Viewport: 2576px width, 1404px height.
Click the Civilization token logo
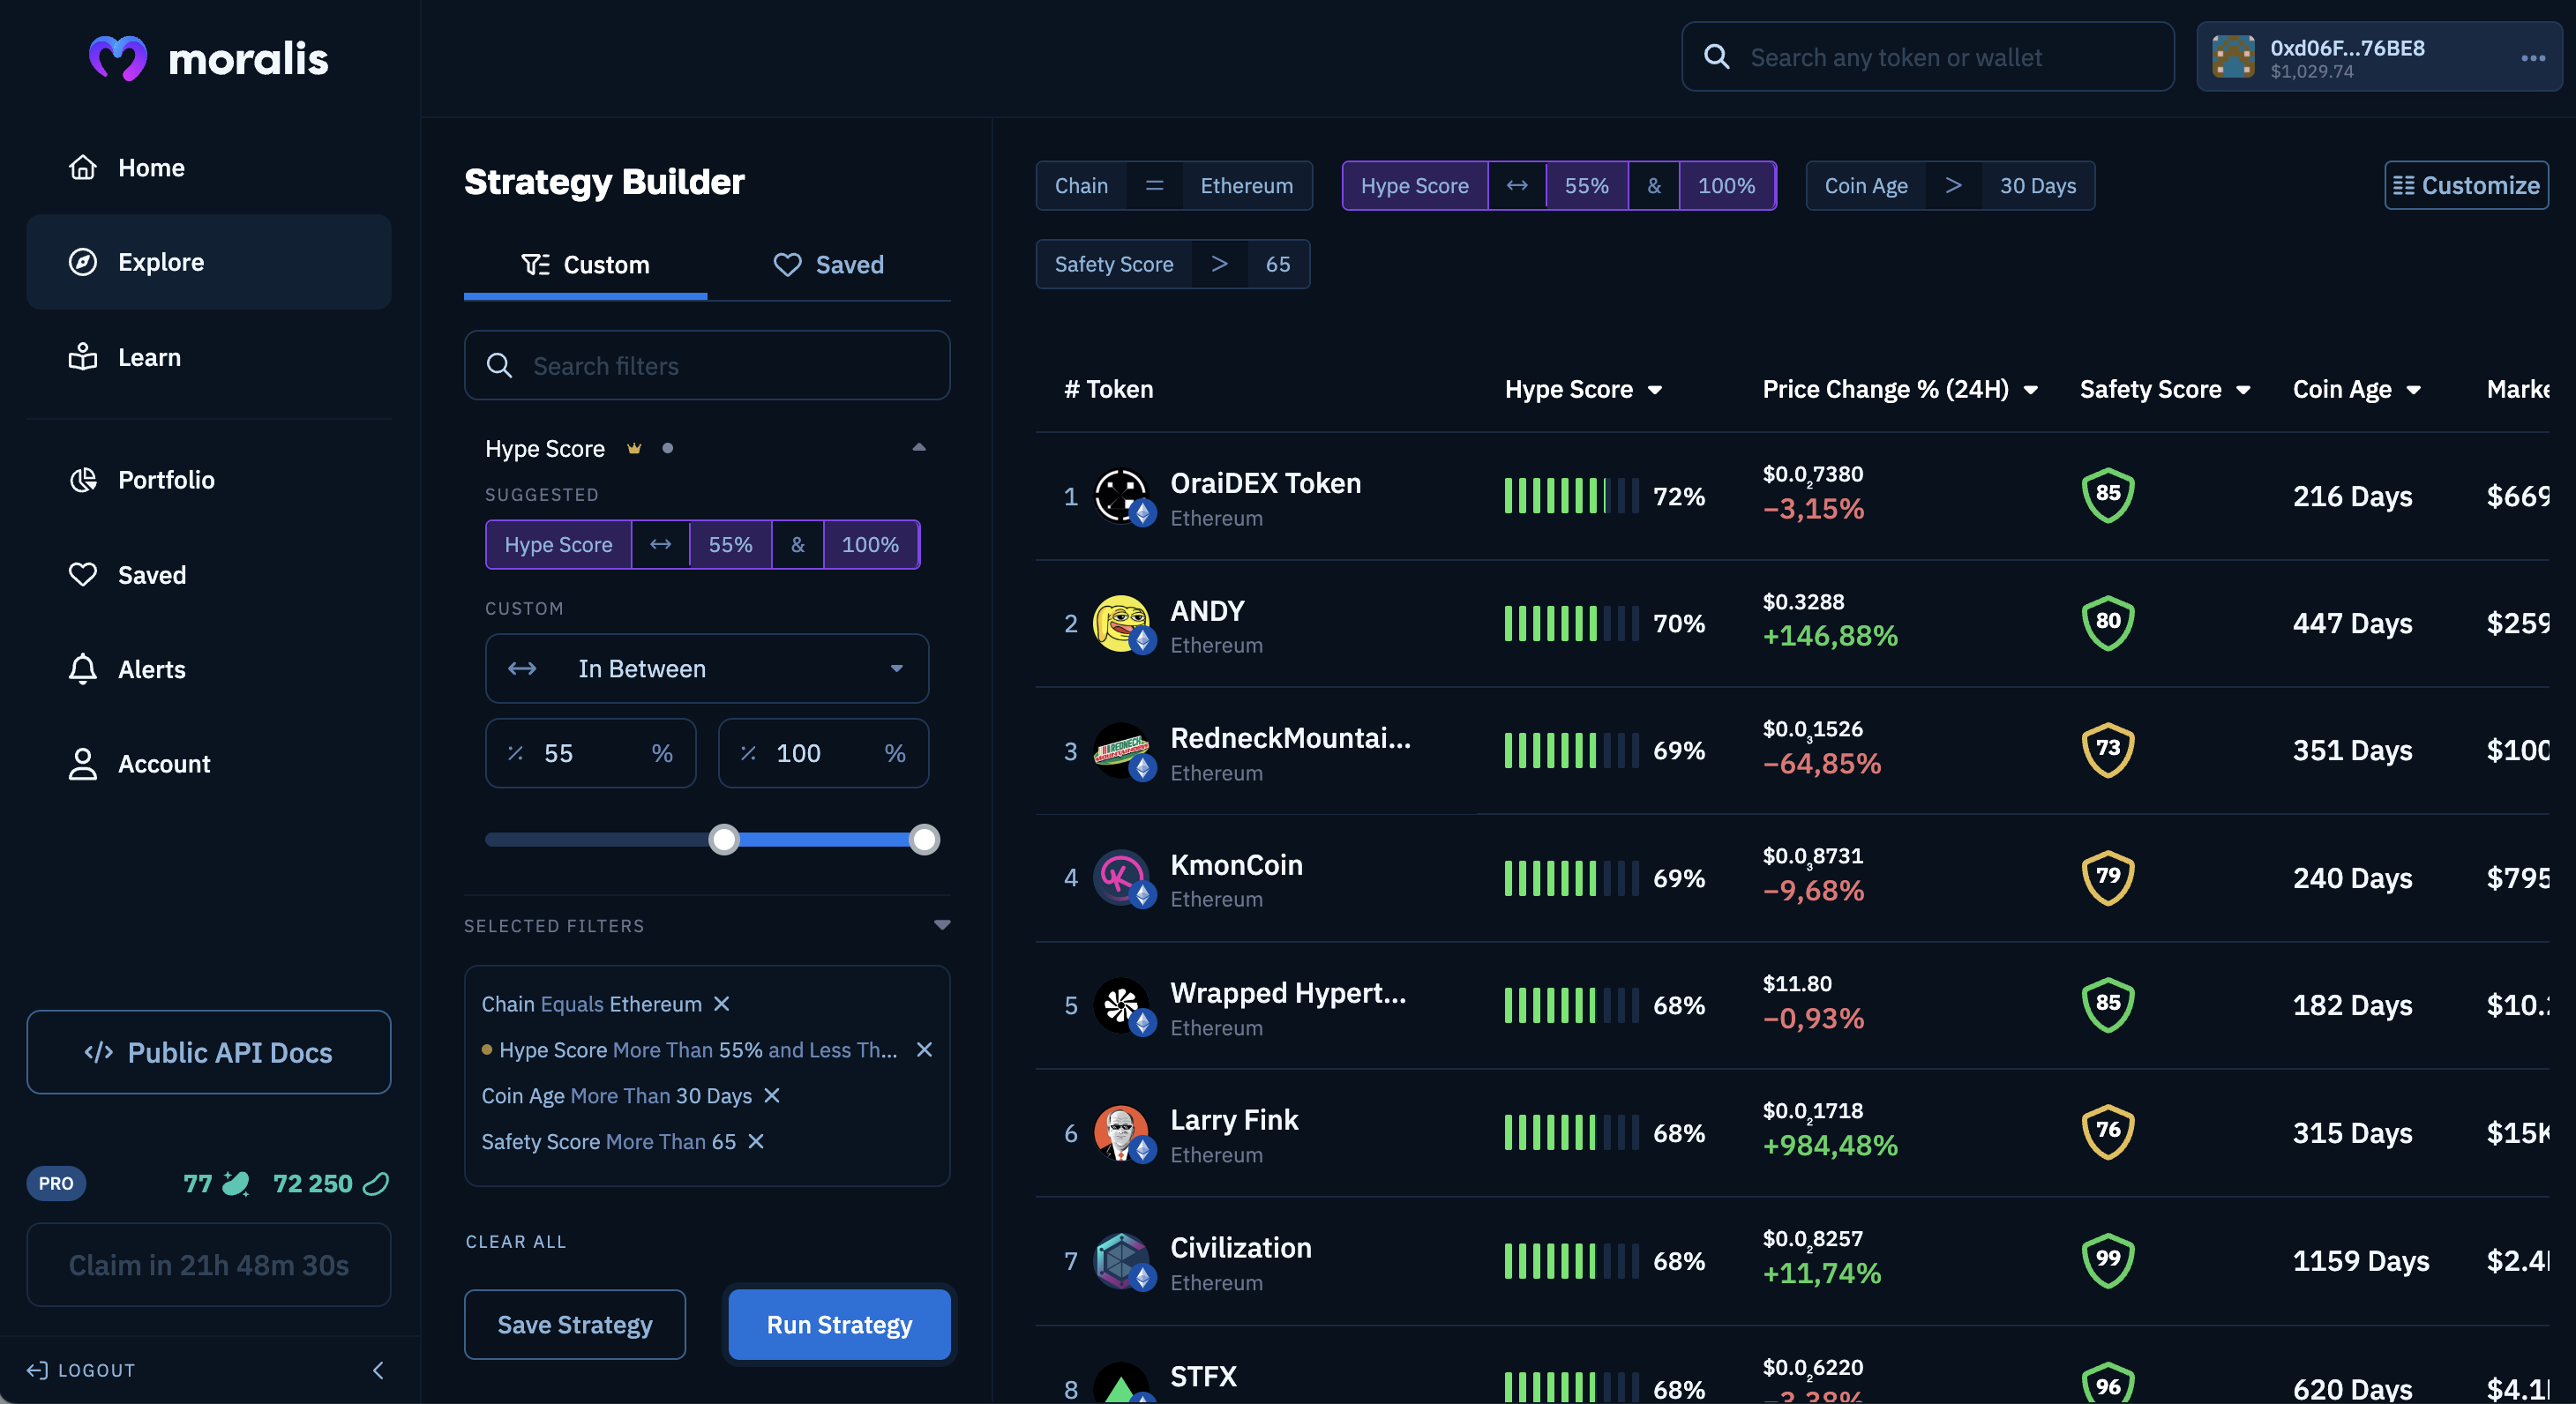(1121, 1260)
